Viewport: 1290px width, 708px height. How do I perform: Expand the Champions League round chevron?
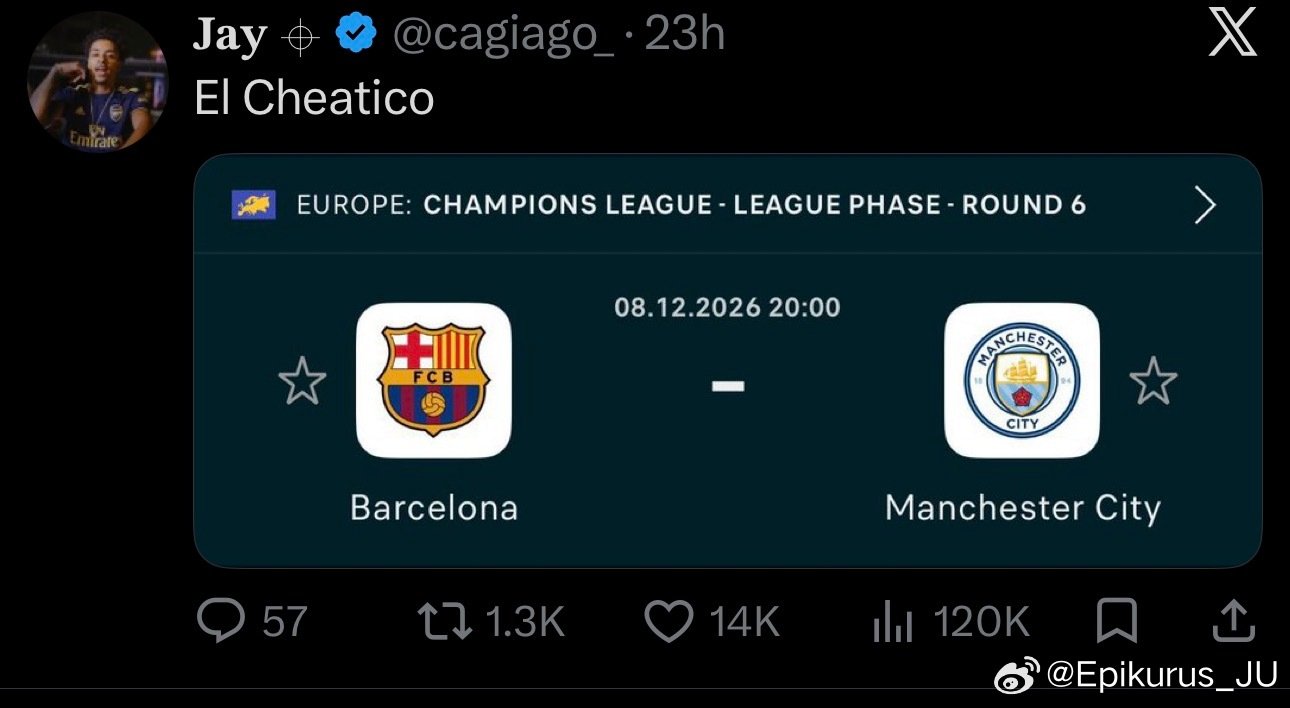click(x=1206, y=205)
